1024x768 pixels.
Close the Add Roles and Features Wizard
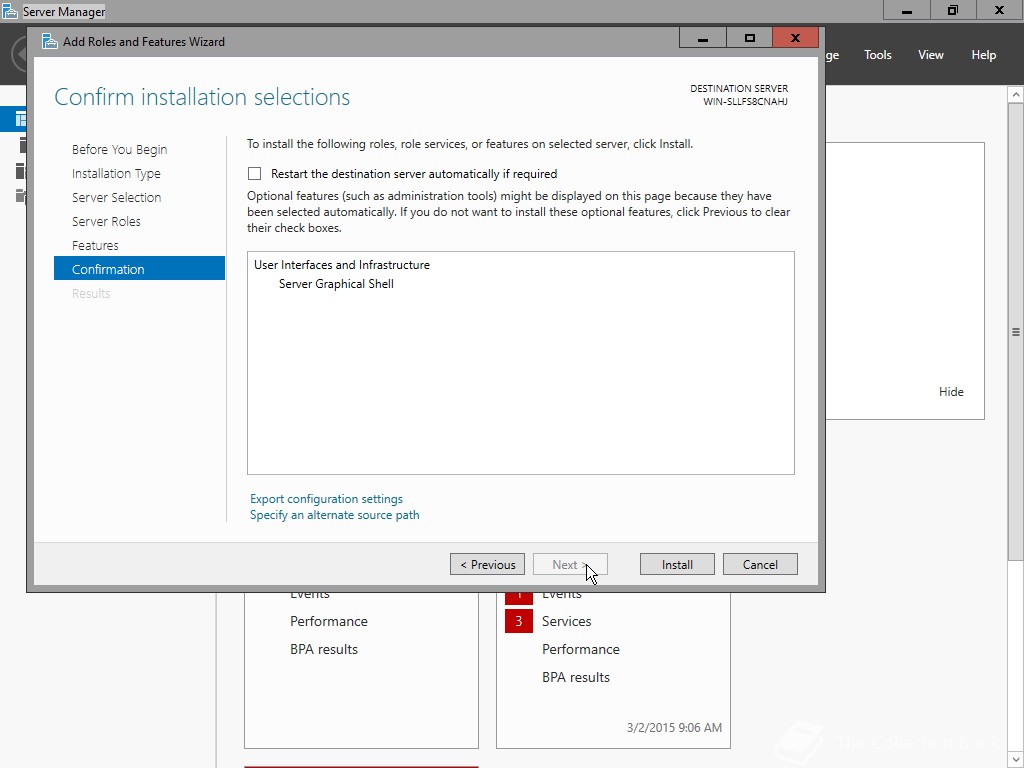pyautogui.click(x=795, y=38)
